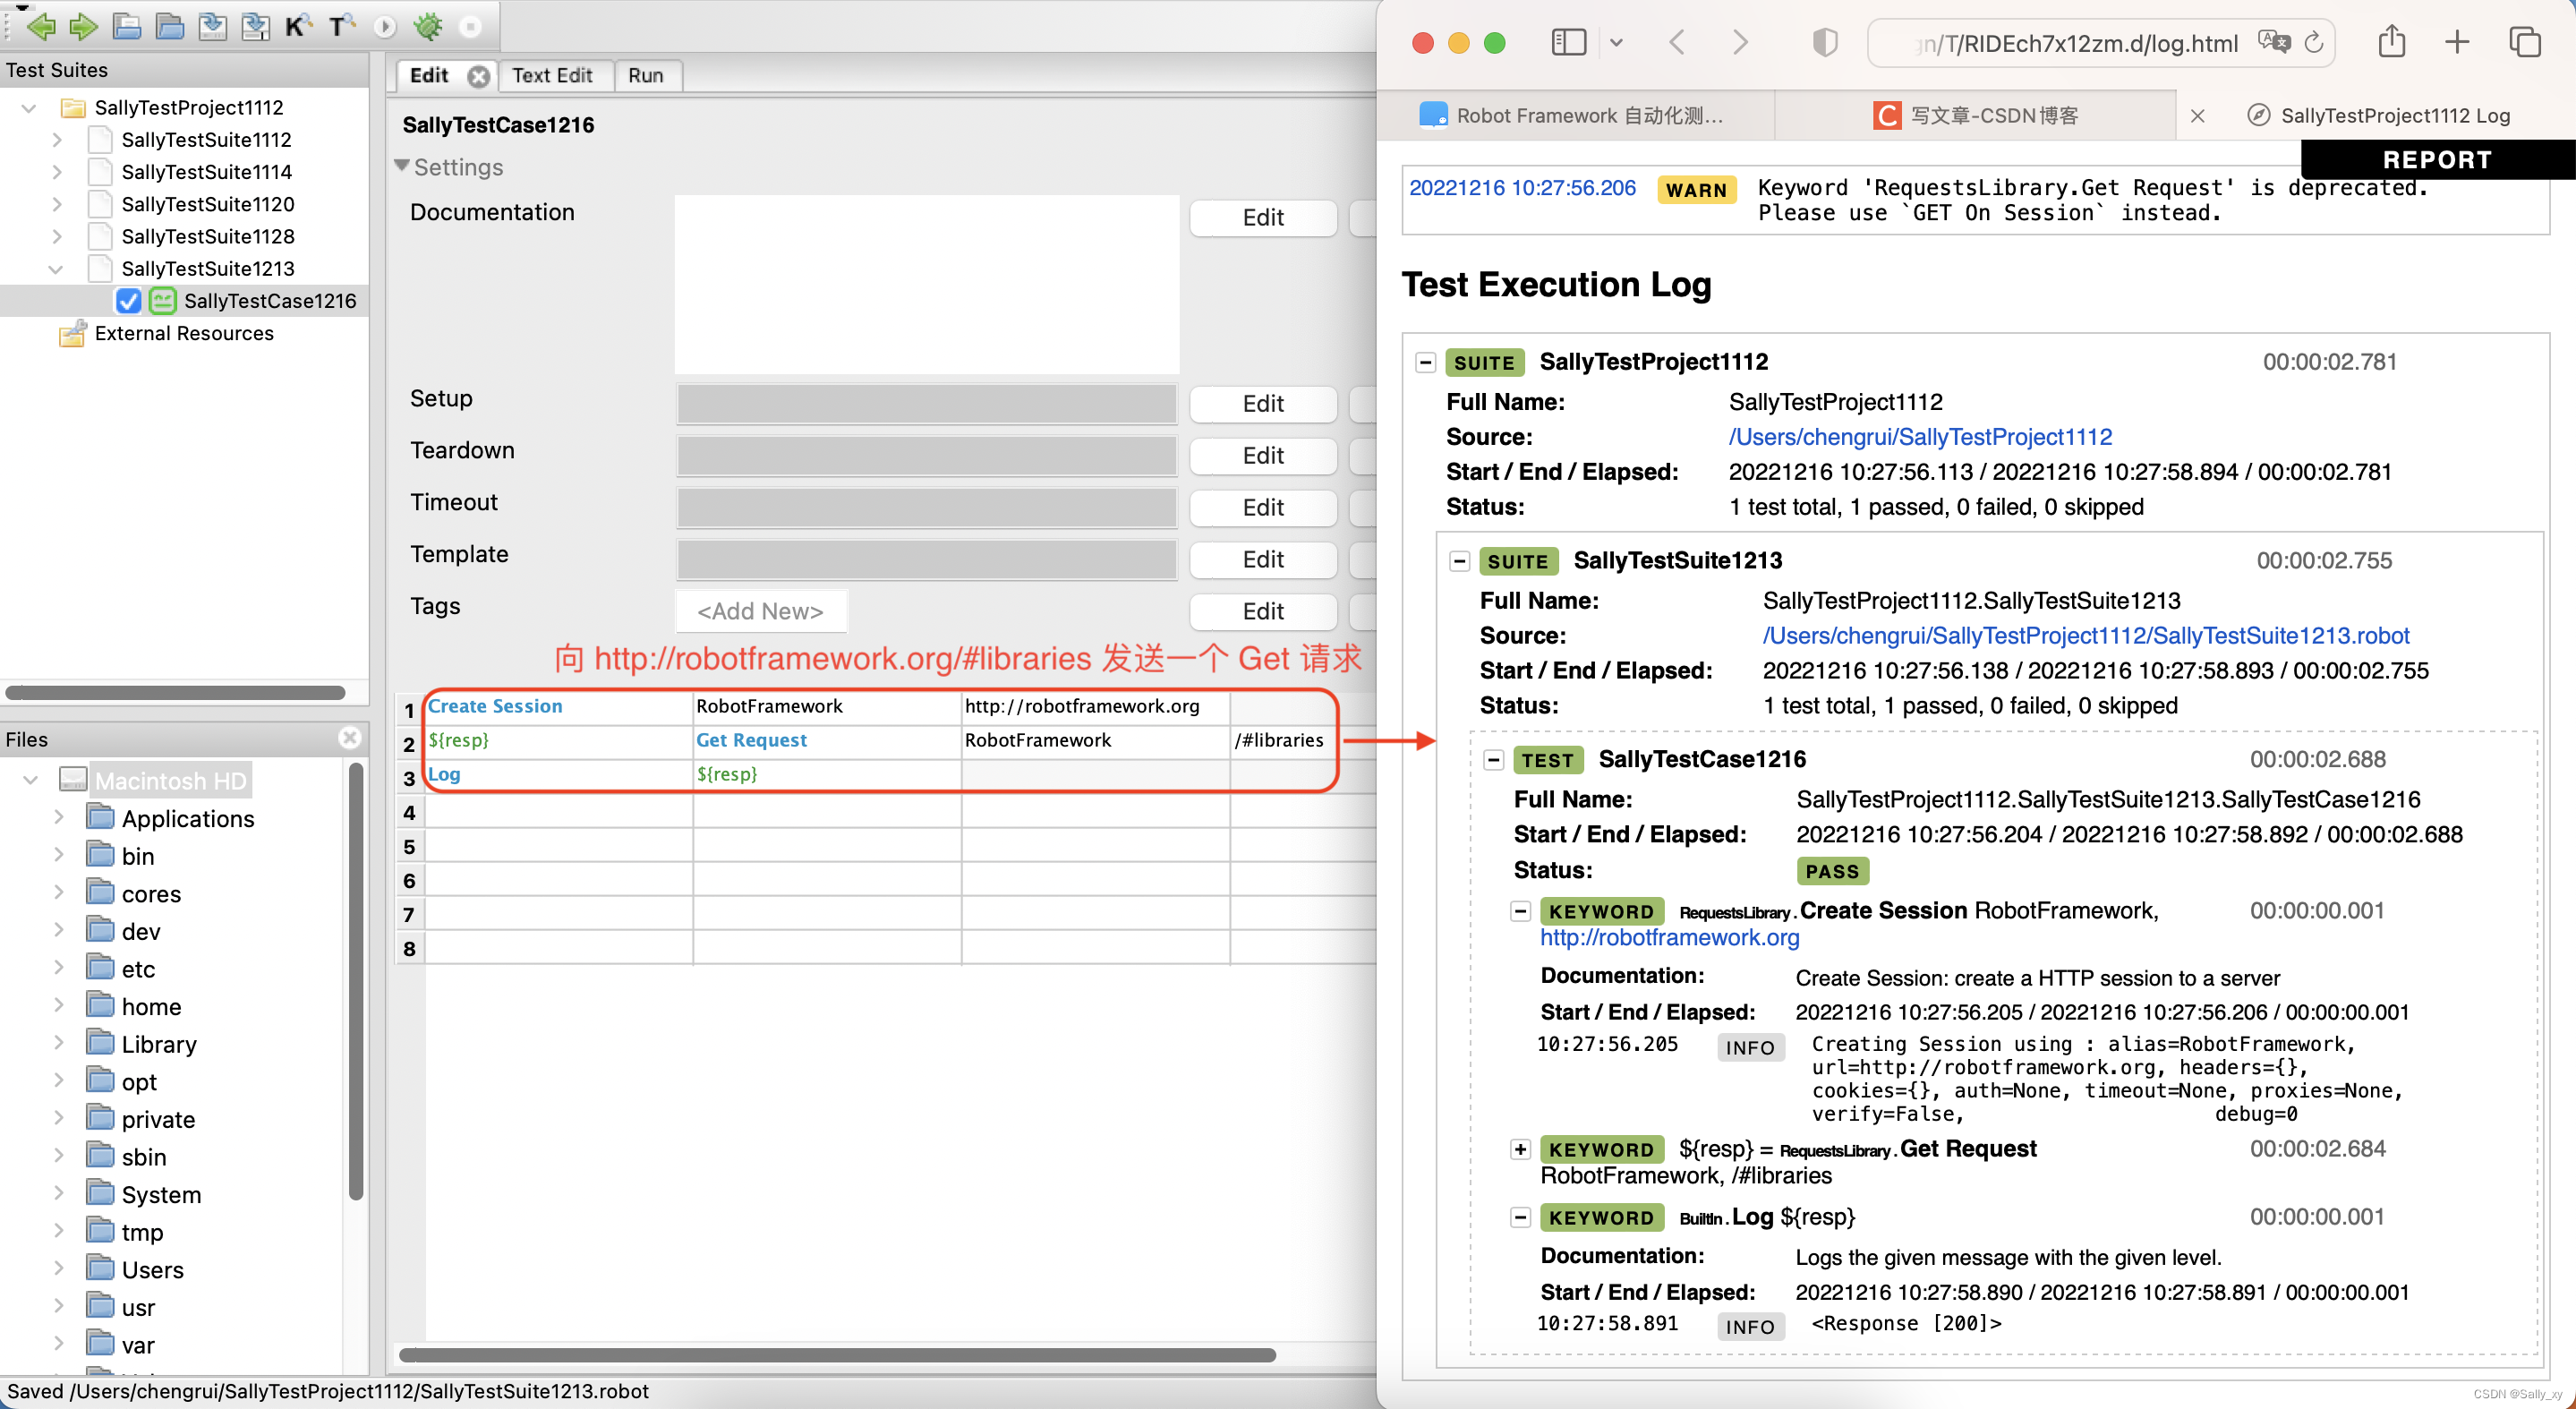Viewport: 2576px width, 1409px height.
Task: Toggle the Safari sidebar icon
Action: pos(1568,42)
